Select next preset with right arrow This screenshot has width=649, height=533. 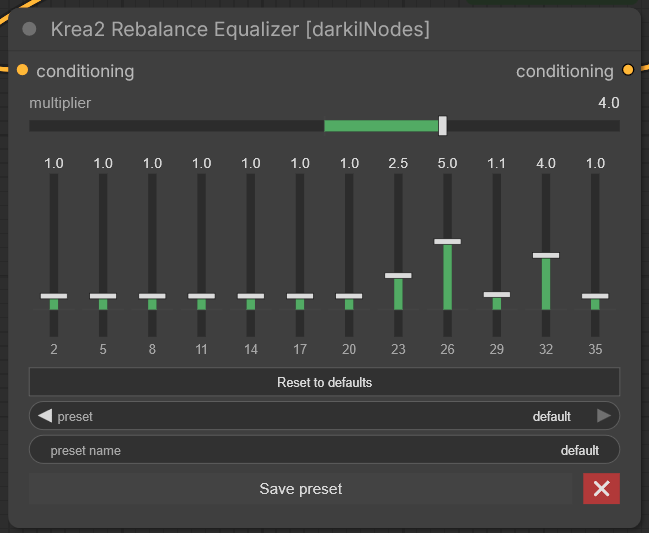pos(604,415)
